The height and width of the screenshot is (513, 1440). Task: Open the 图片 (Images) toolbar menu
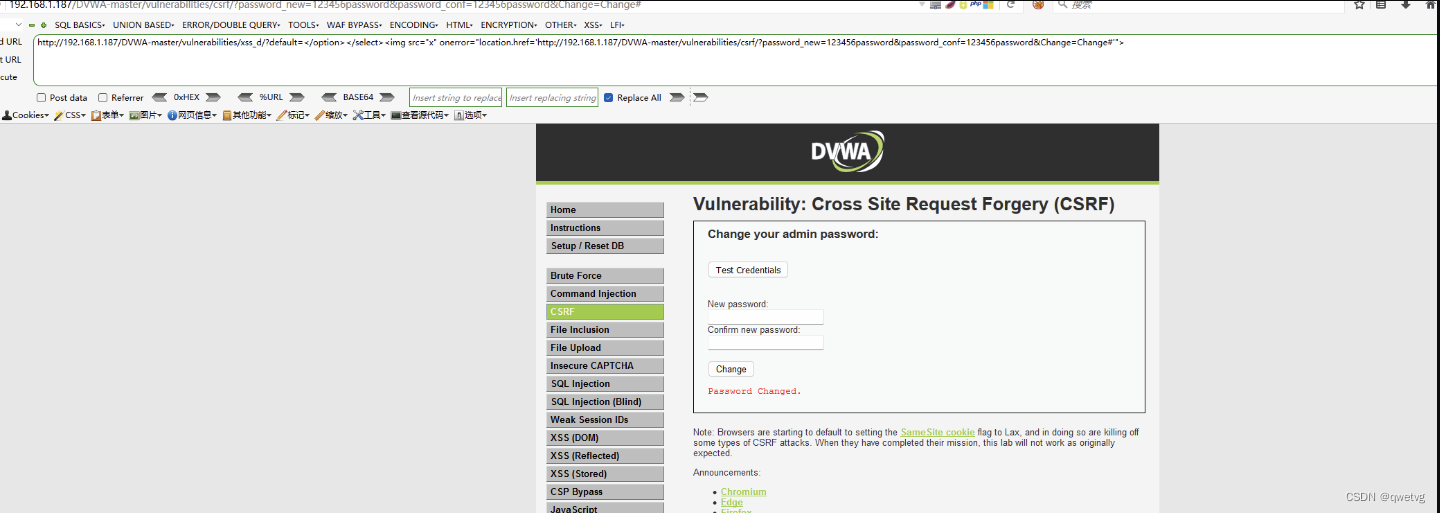click(x=146, y=115)
